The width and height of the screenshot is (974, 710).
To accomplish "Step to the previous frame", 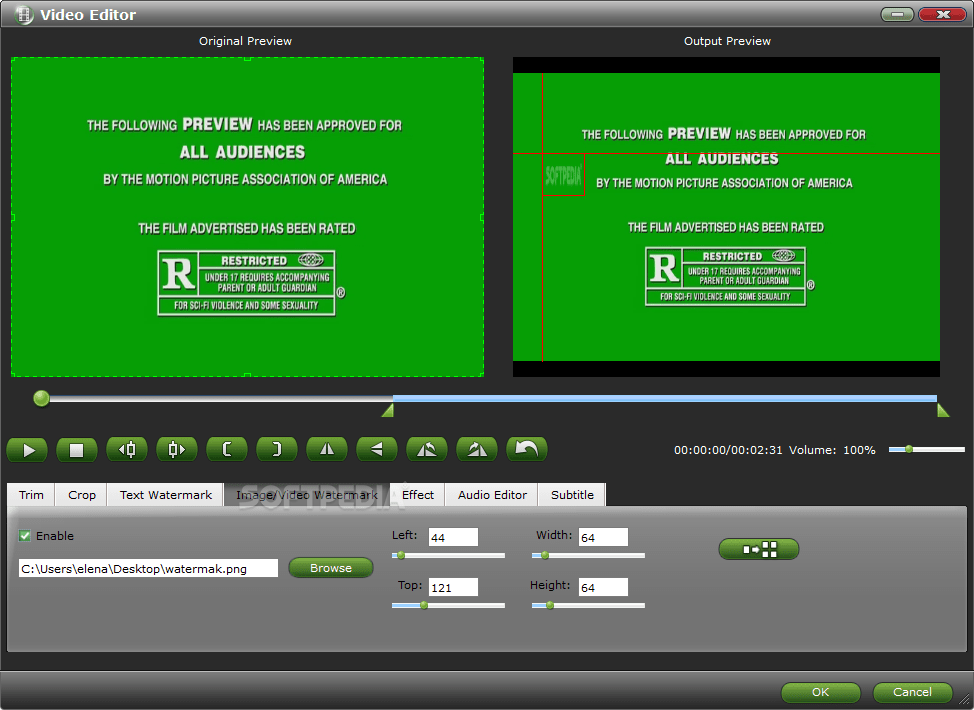I will coord(127,449).
